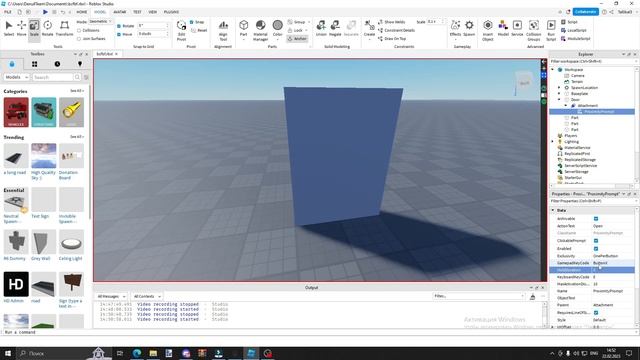Activate the Move tool

coord(21,28)
